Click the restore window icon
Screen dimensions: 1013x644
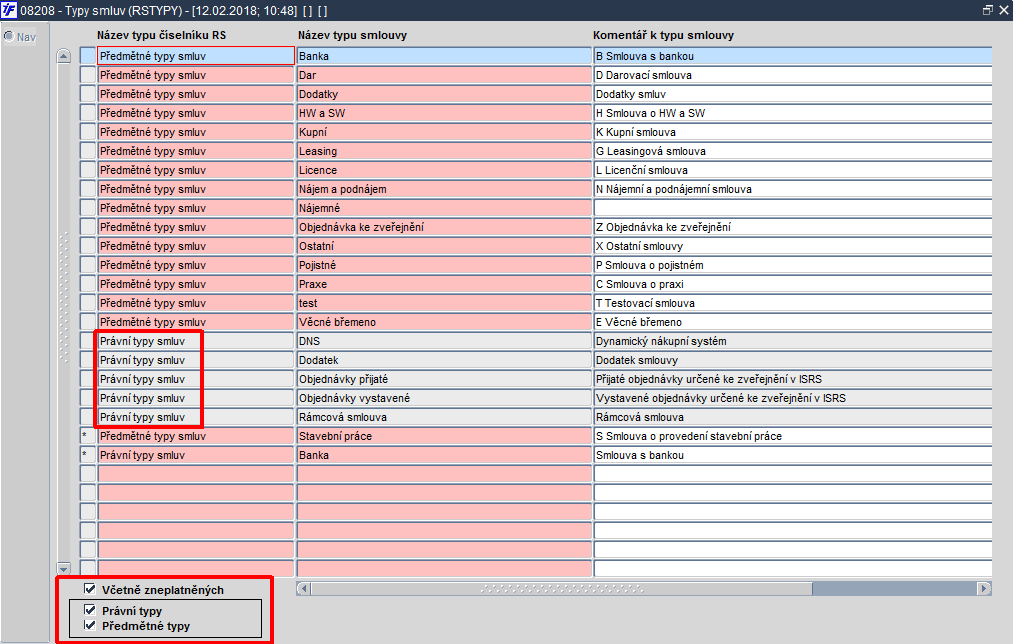click(x=987, y=10)
